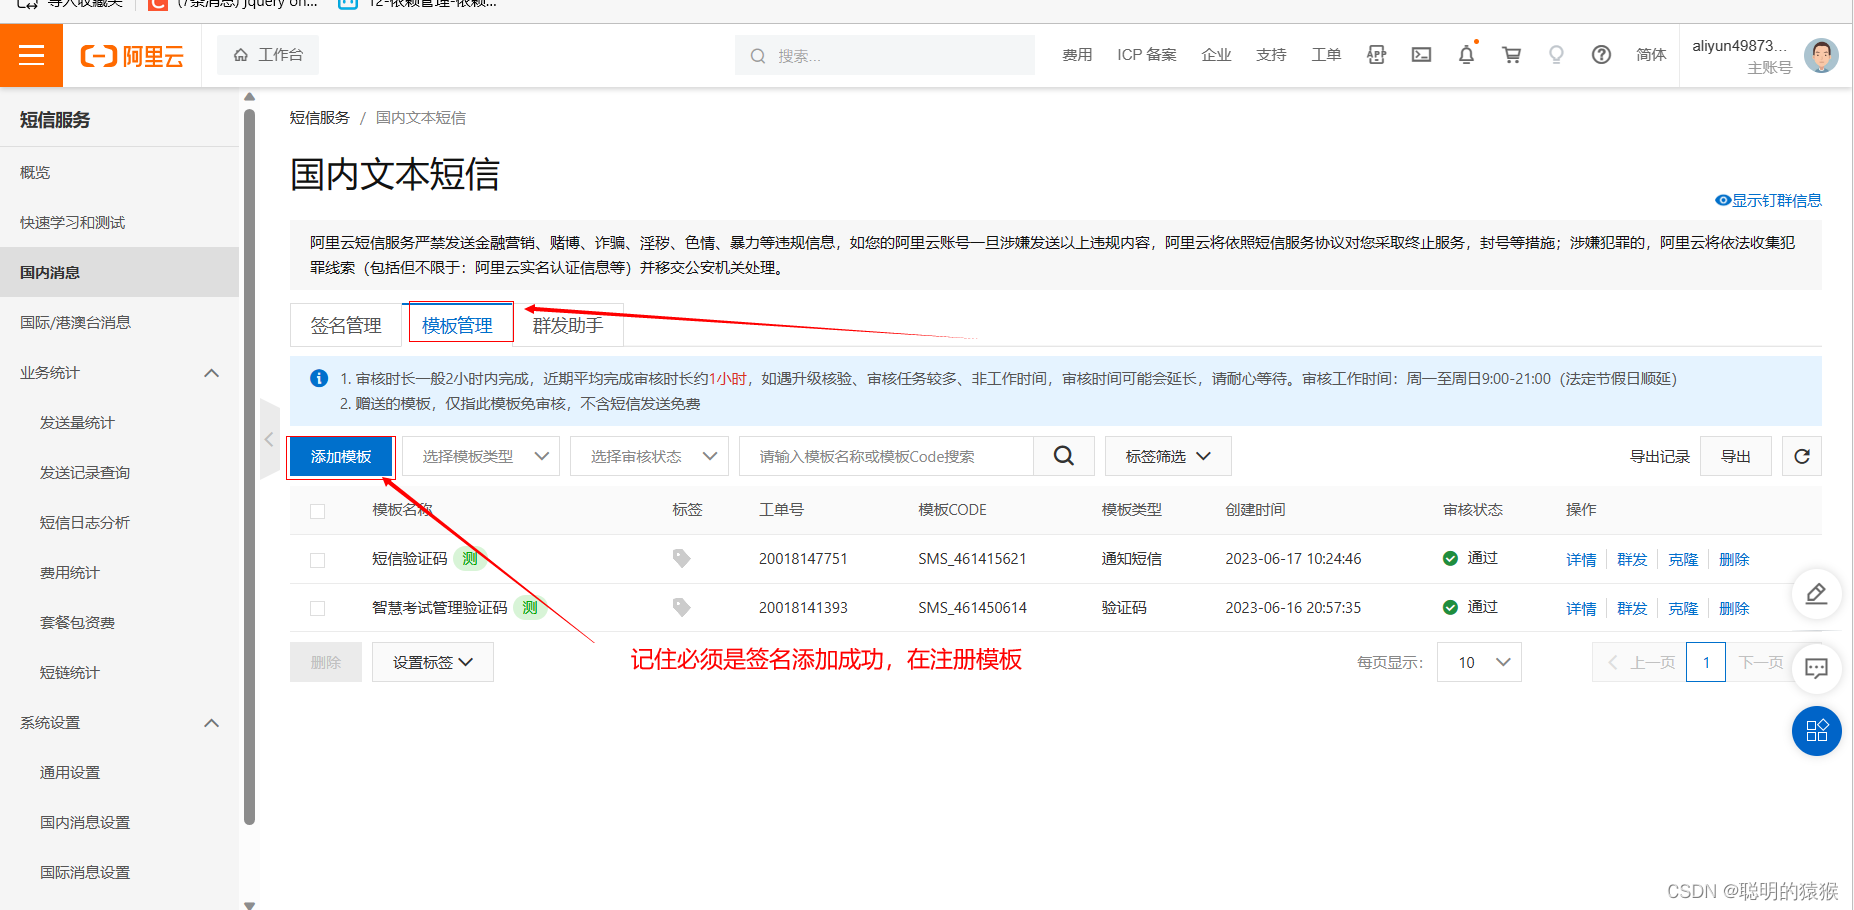The width and height of the screenshot is (1854, 910).
Task: Click the Aliyun logo
Action: 132,56
